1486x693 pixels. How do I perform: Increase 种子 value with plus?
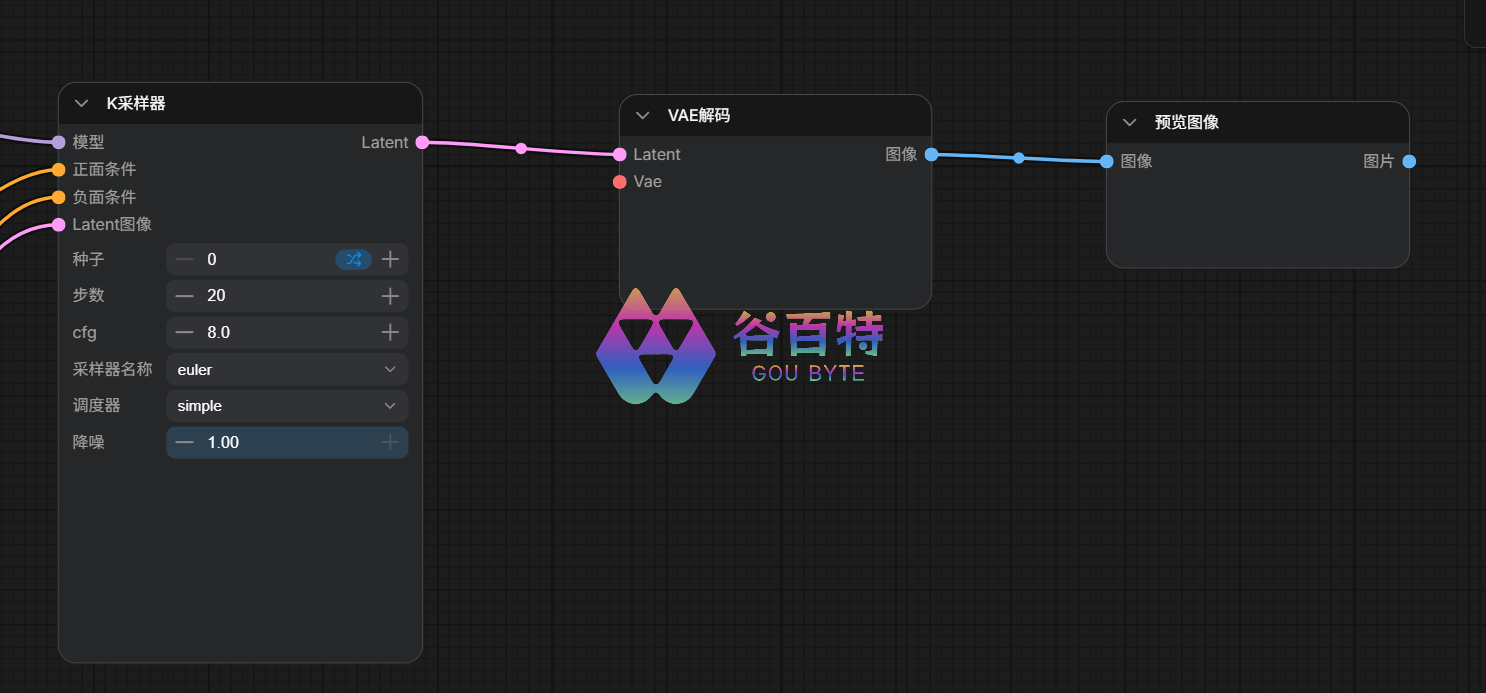(x=390, y=259)
